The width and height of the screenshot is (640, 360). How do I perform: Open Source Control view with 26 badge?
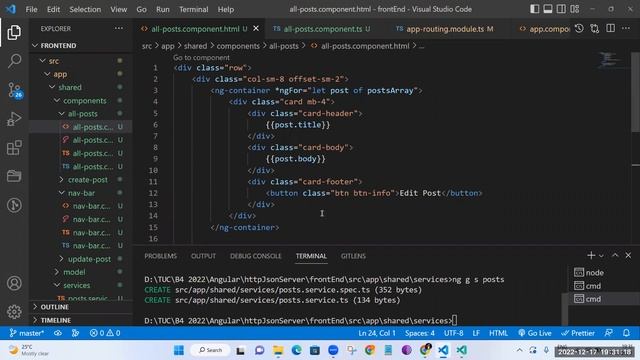(x=15, y=90)
